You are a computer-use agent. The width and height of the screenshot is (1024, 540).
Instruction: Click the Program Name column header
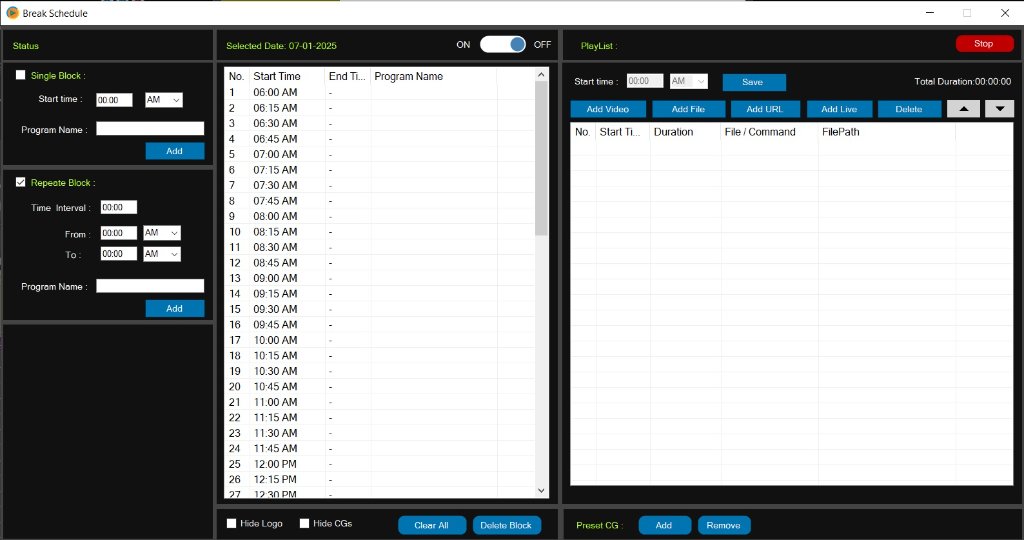tap(434, 76)
